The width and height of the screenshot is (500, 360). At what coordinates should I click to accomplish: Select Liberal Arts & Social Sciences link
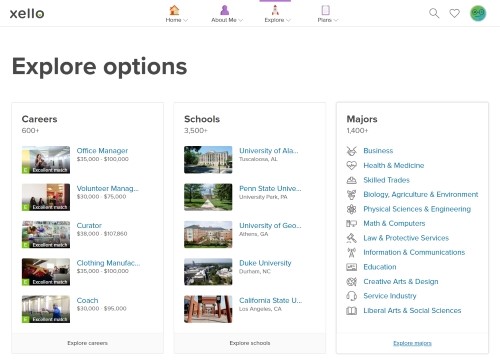412,311
